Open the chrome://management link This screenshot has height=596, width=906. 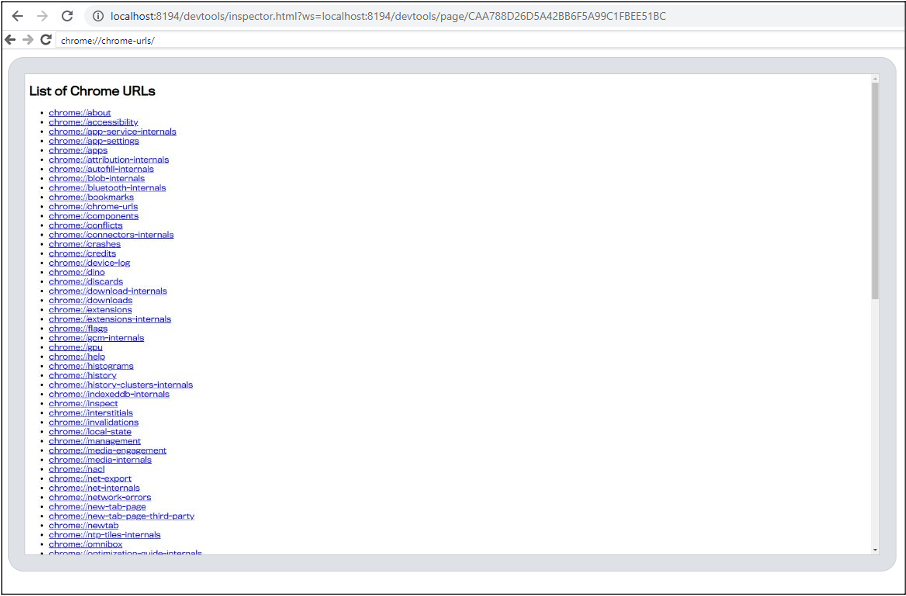95,440
